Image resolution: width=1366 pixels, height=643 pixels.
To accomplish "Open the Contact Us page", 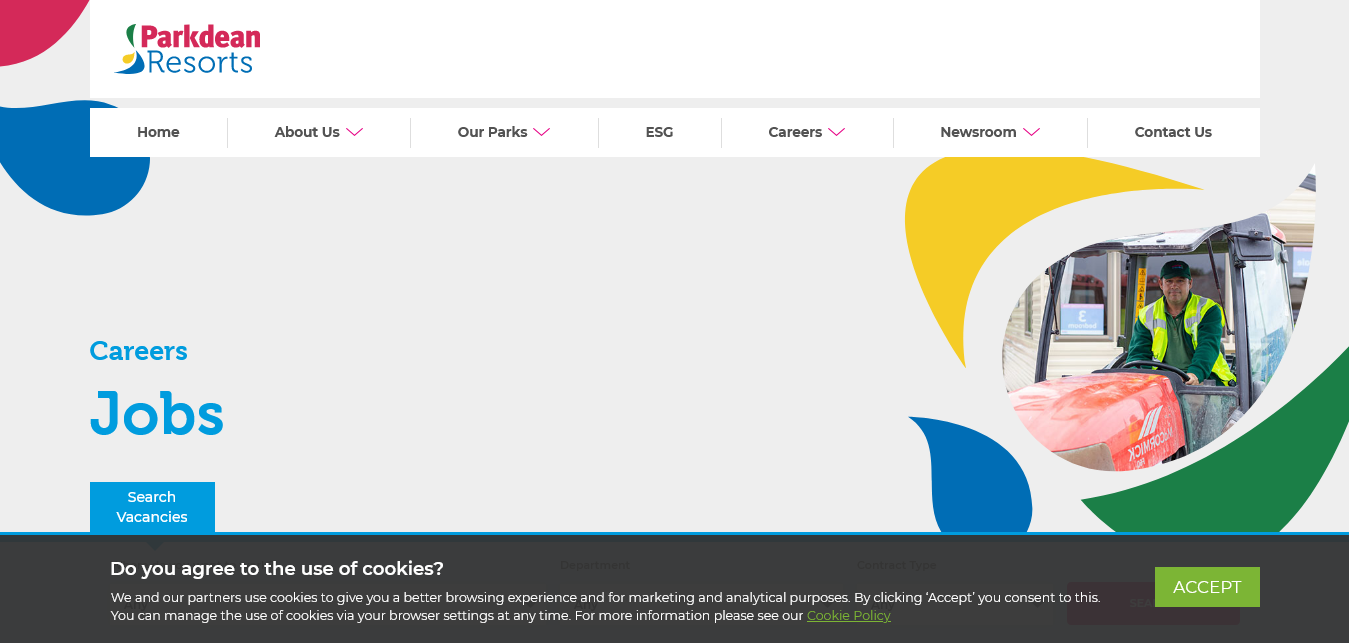I will pyautogui.click(x=1173, y=132).
